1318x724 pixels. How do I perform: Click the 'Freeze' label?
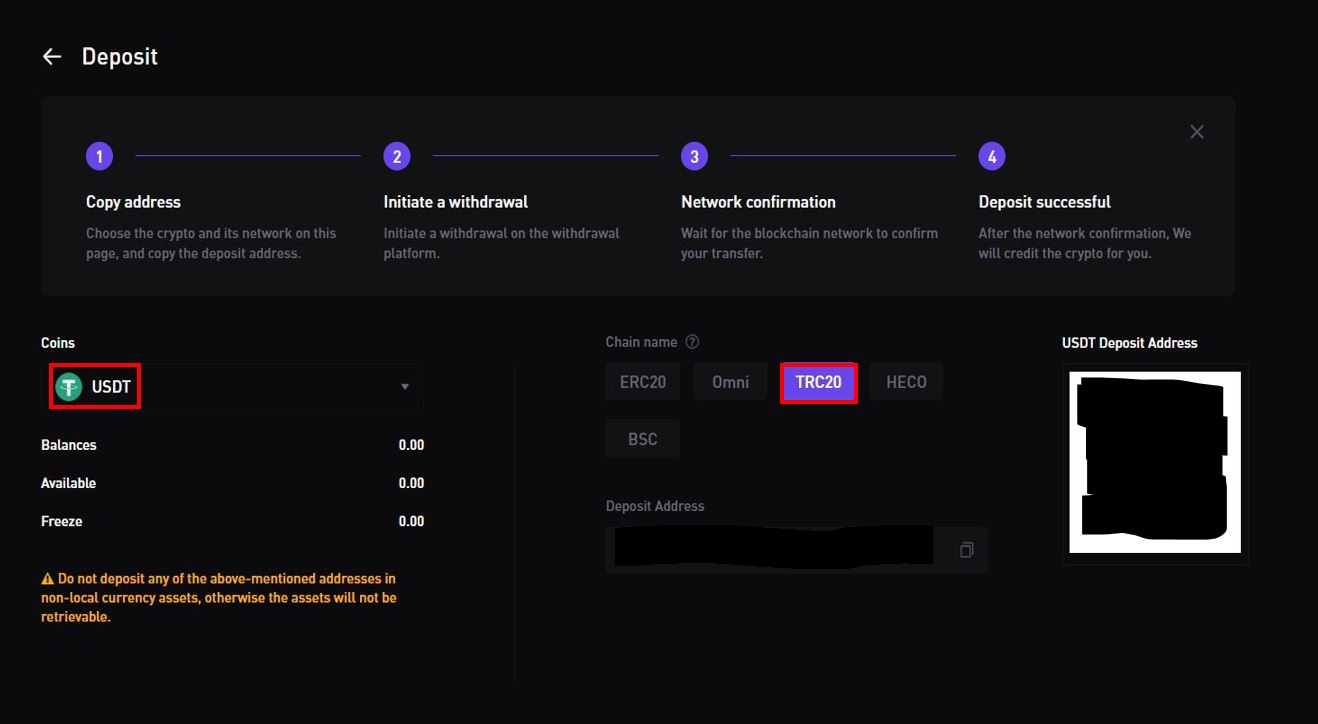[62, 521]
